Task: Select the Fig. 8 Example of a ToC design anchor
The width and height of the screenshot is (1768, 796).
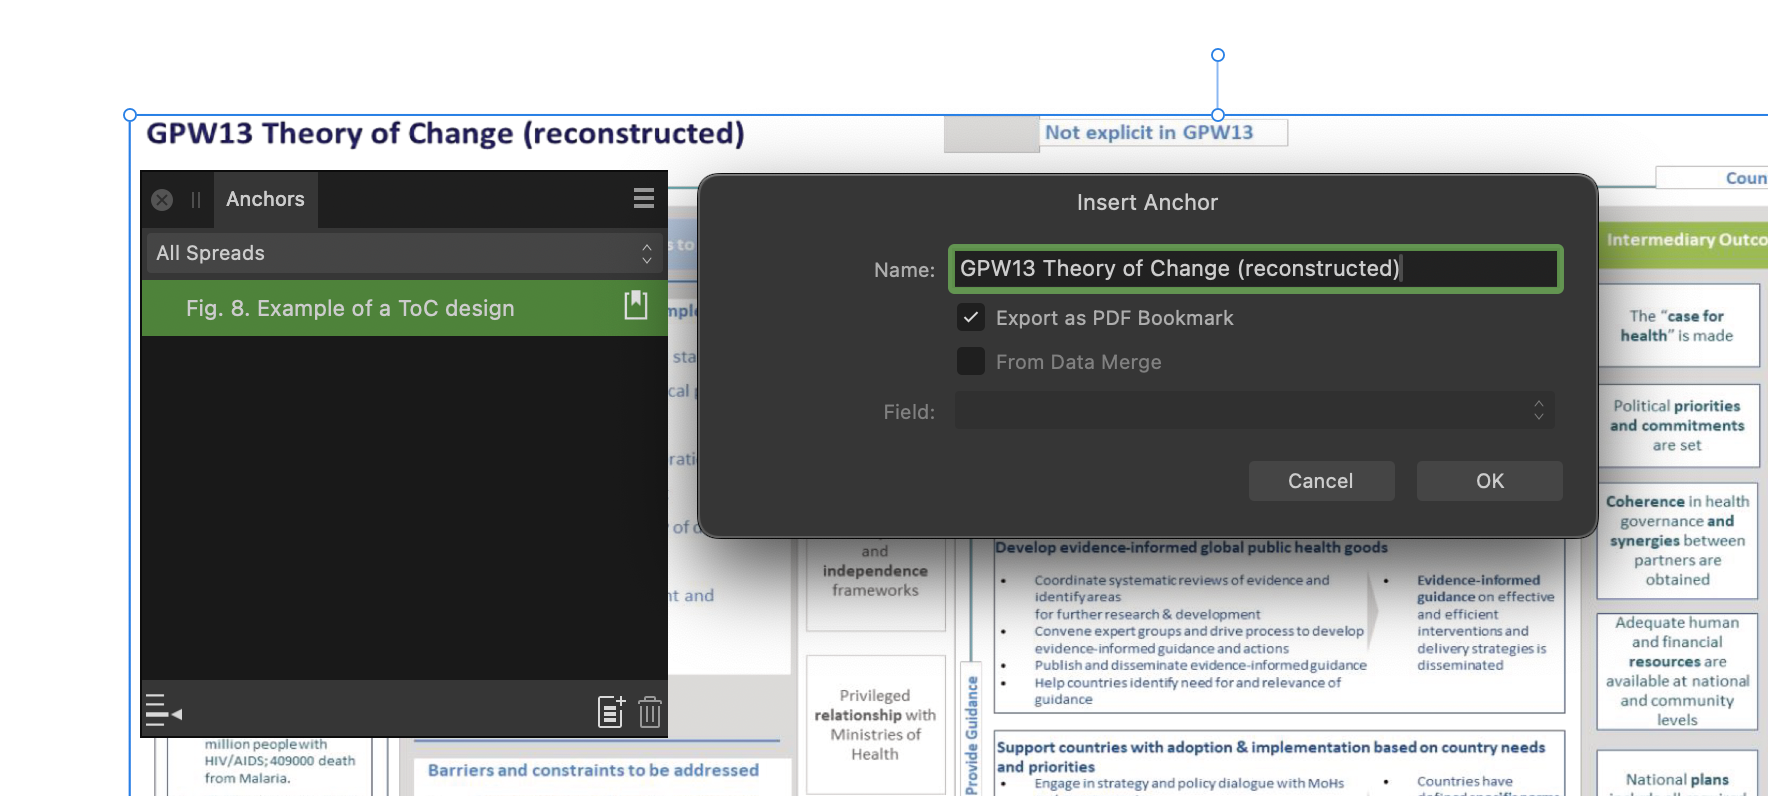Action: tap(404, 308)
